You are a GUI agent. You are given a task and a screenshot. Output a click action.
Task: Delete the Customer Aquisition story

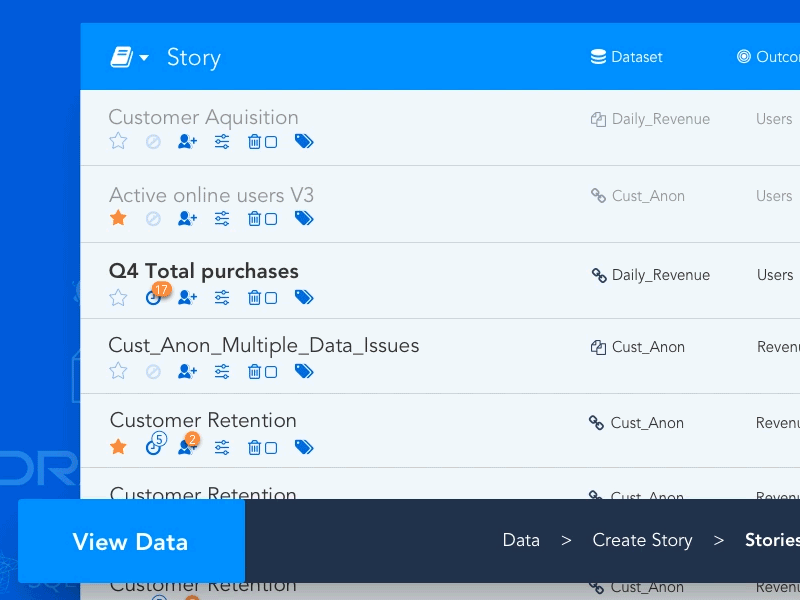tap(254, 141)
